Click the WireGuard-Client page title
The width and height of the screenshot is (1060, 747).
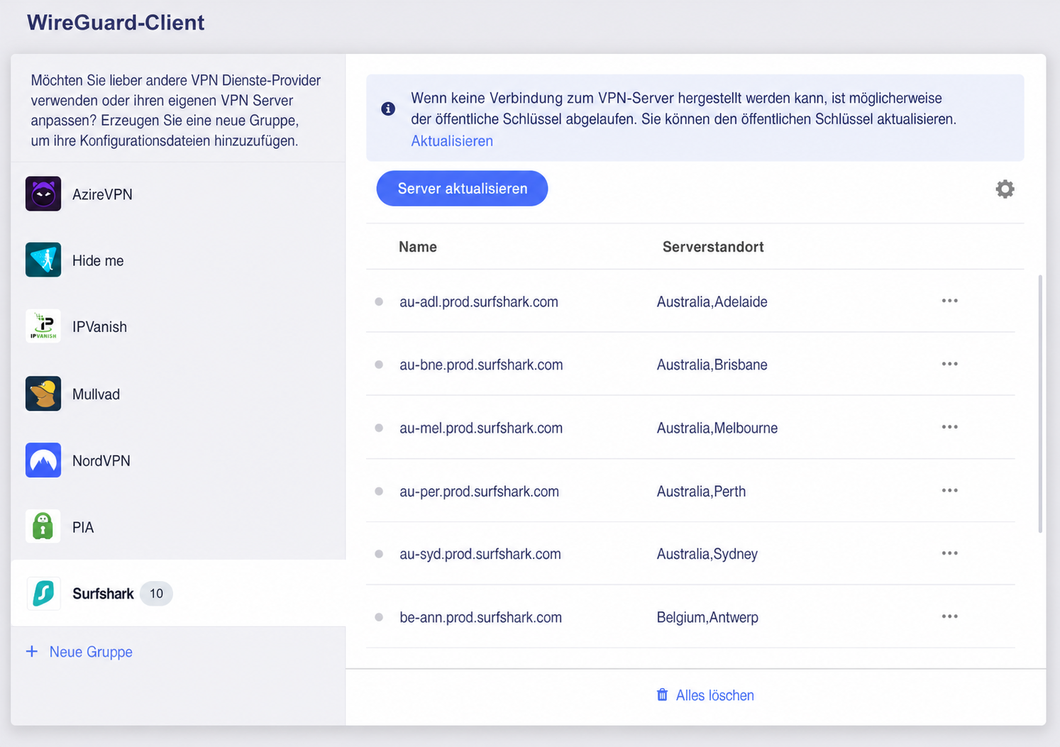point(116,22)
